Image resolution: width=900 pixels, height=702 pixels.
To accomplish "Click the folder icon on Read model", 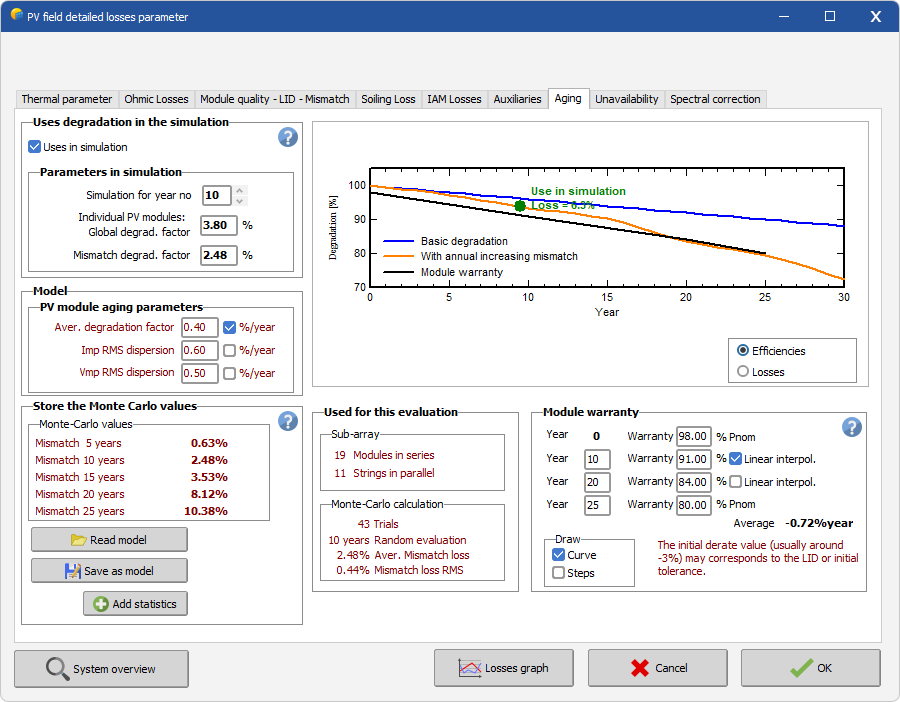I will pyautogui.click(x=78, y=540).
